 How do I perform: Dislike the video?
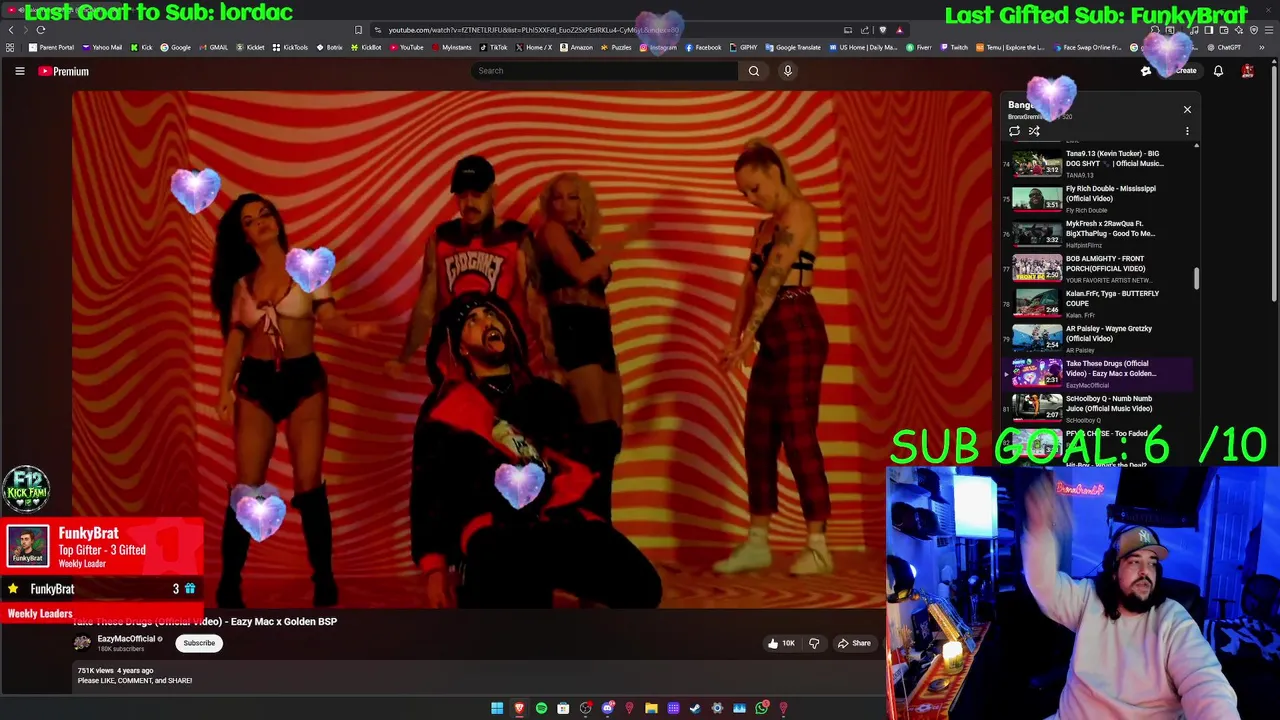[814, 643]
